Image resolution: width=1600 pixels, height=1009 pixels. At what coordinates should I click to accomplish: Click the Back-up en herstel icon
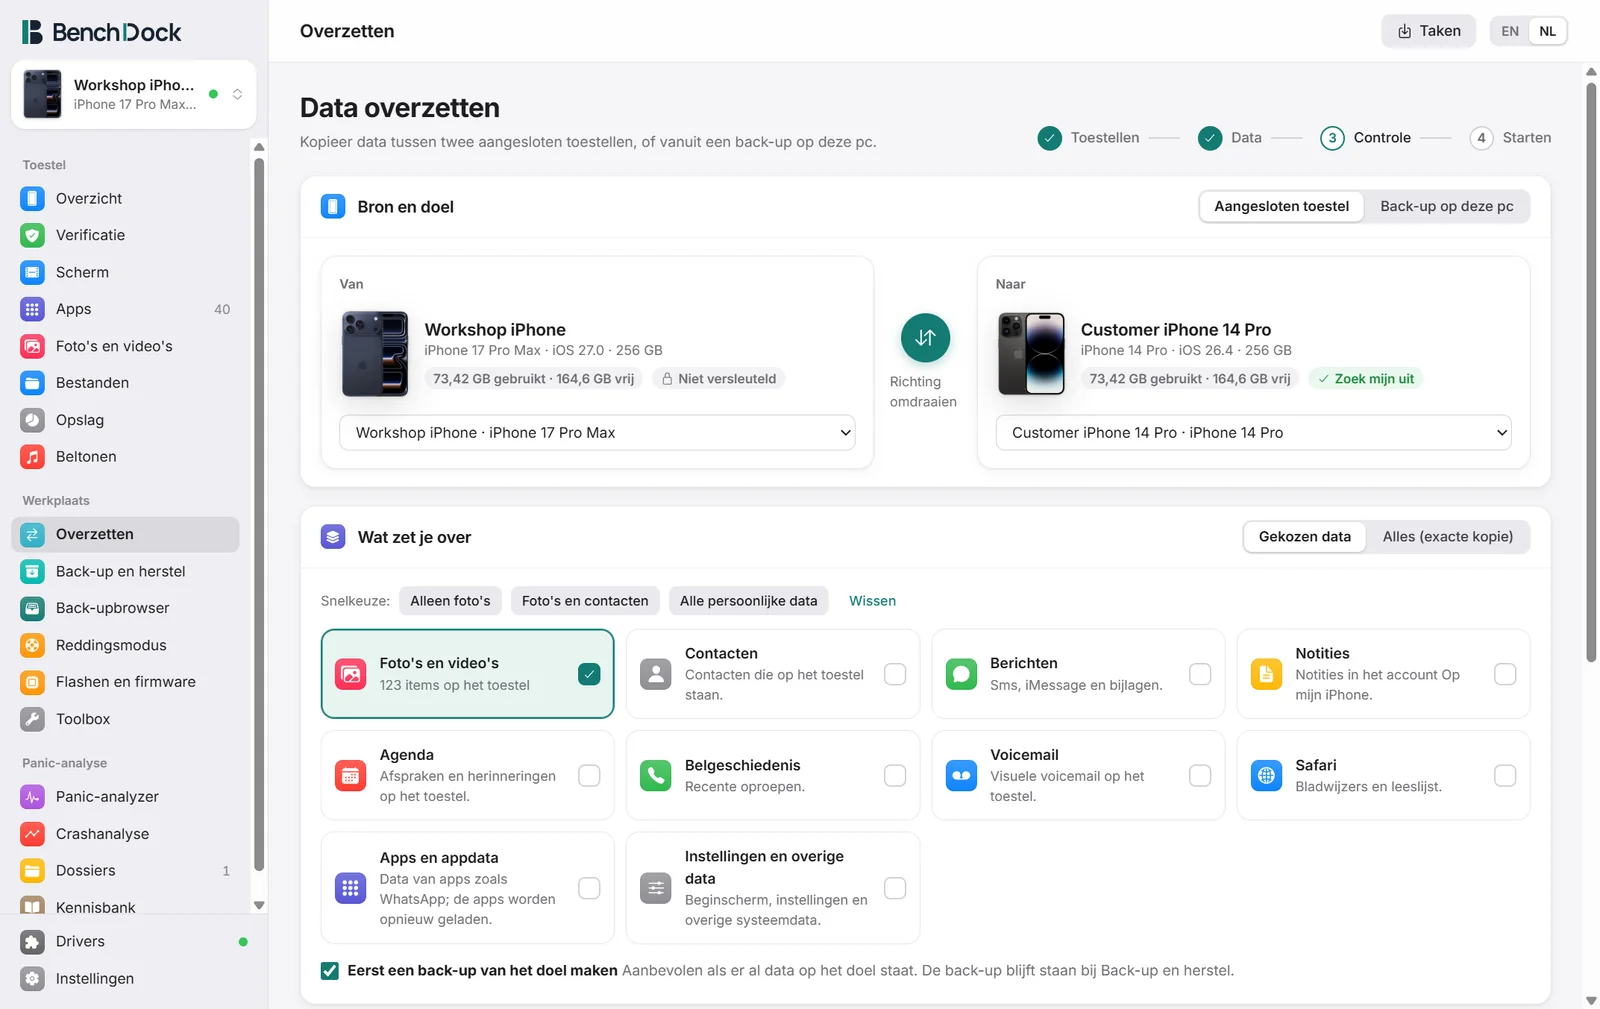[33, 571]
